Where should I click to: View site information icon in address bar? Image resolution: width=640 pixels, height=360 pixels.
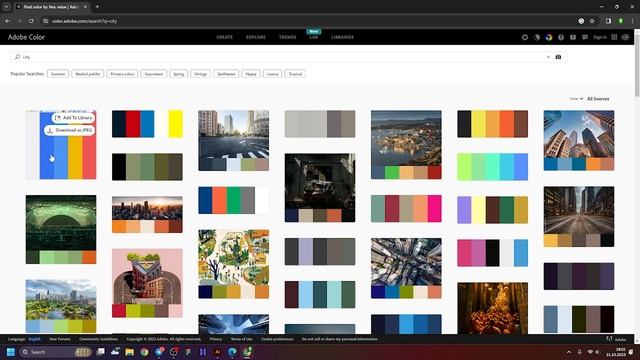coord(45,21)
